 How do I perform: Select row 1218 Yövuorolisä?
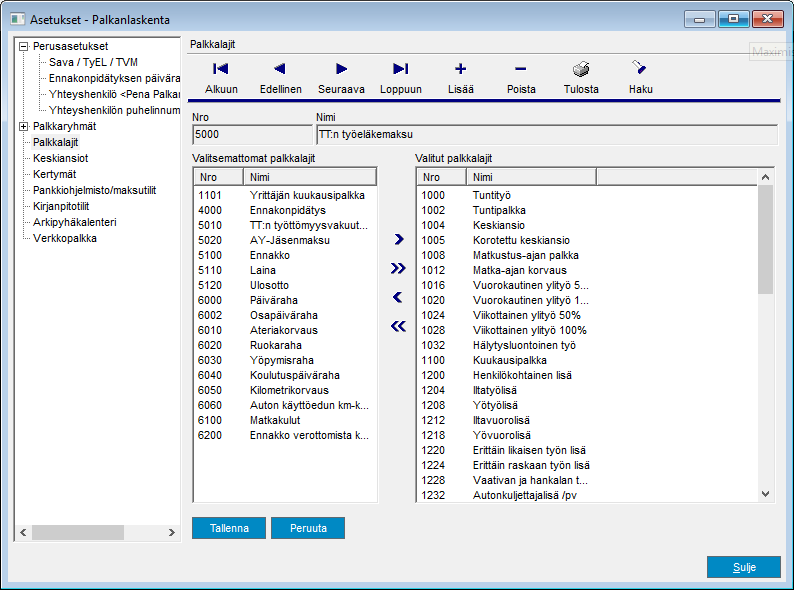click(587, 436)
